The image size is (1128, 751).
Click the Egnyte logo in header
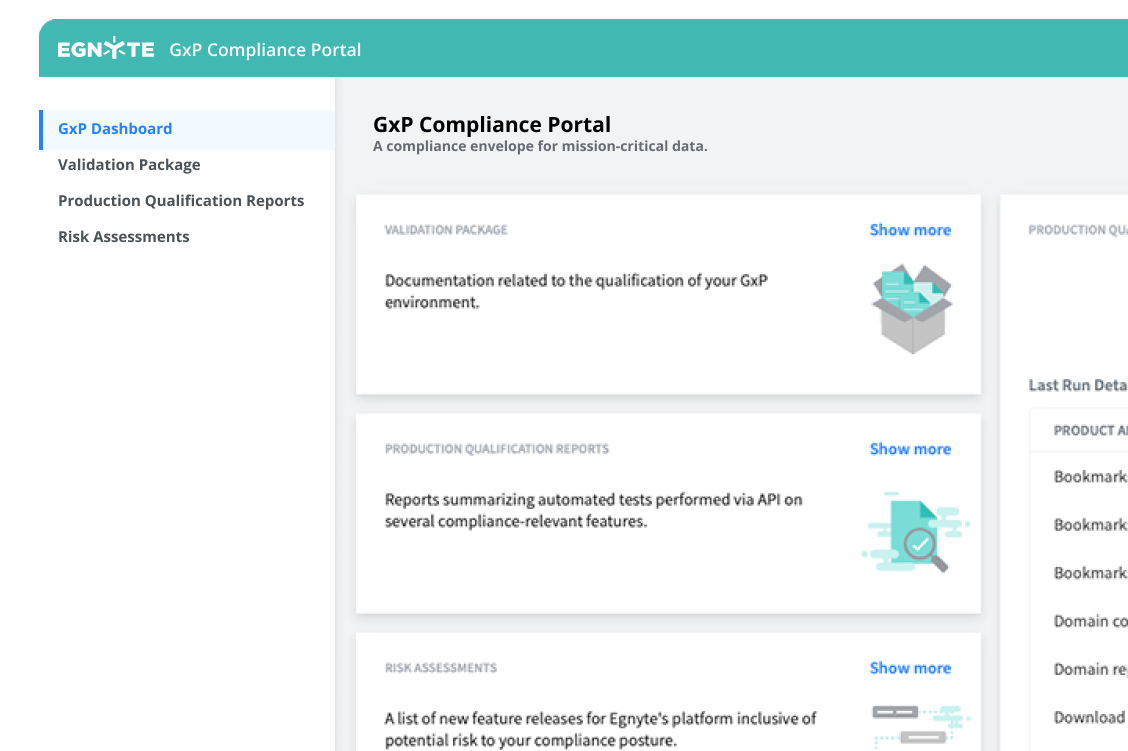point(106,49)
